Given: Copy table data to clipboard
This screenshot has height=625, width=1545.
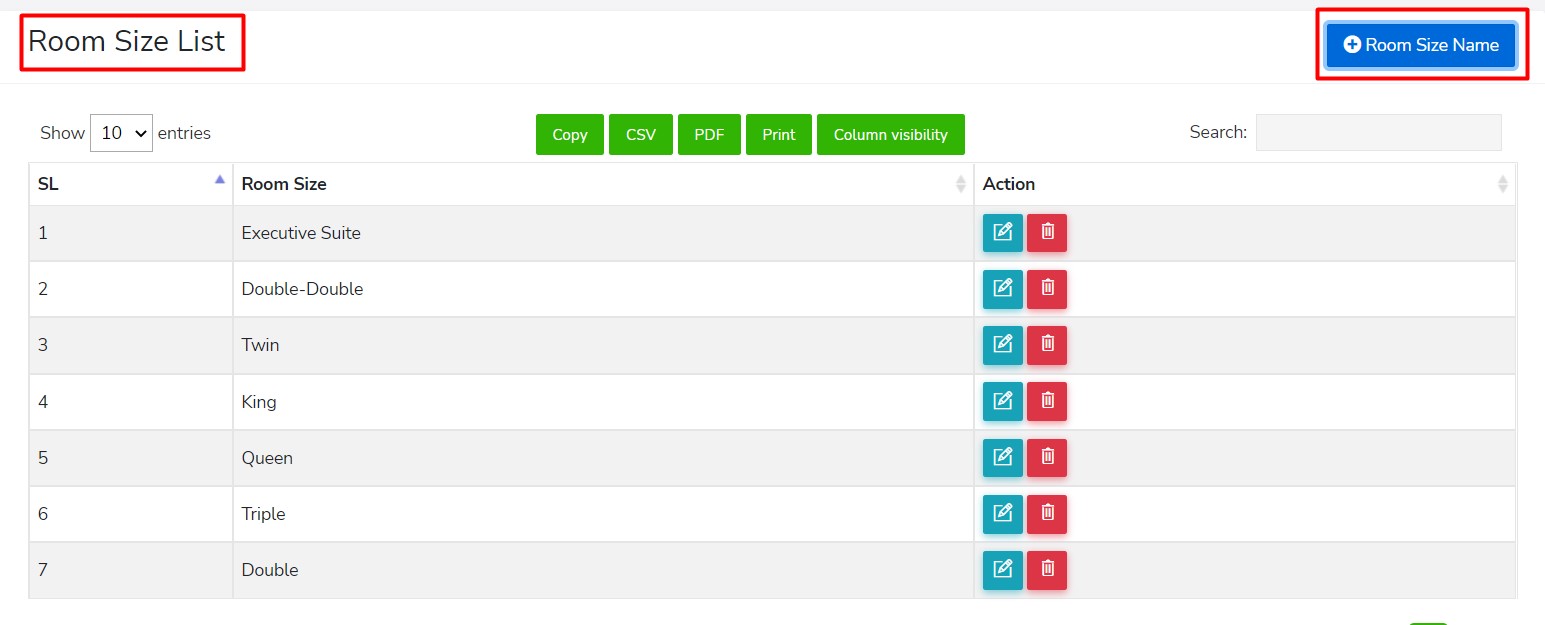Looking at the screenshot, I should (x=570, y=135).
